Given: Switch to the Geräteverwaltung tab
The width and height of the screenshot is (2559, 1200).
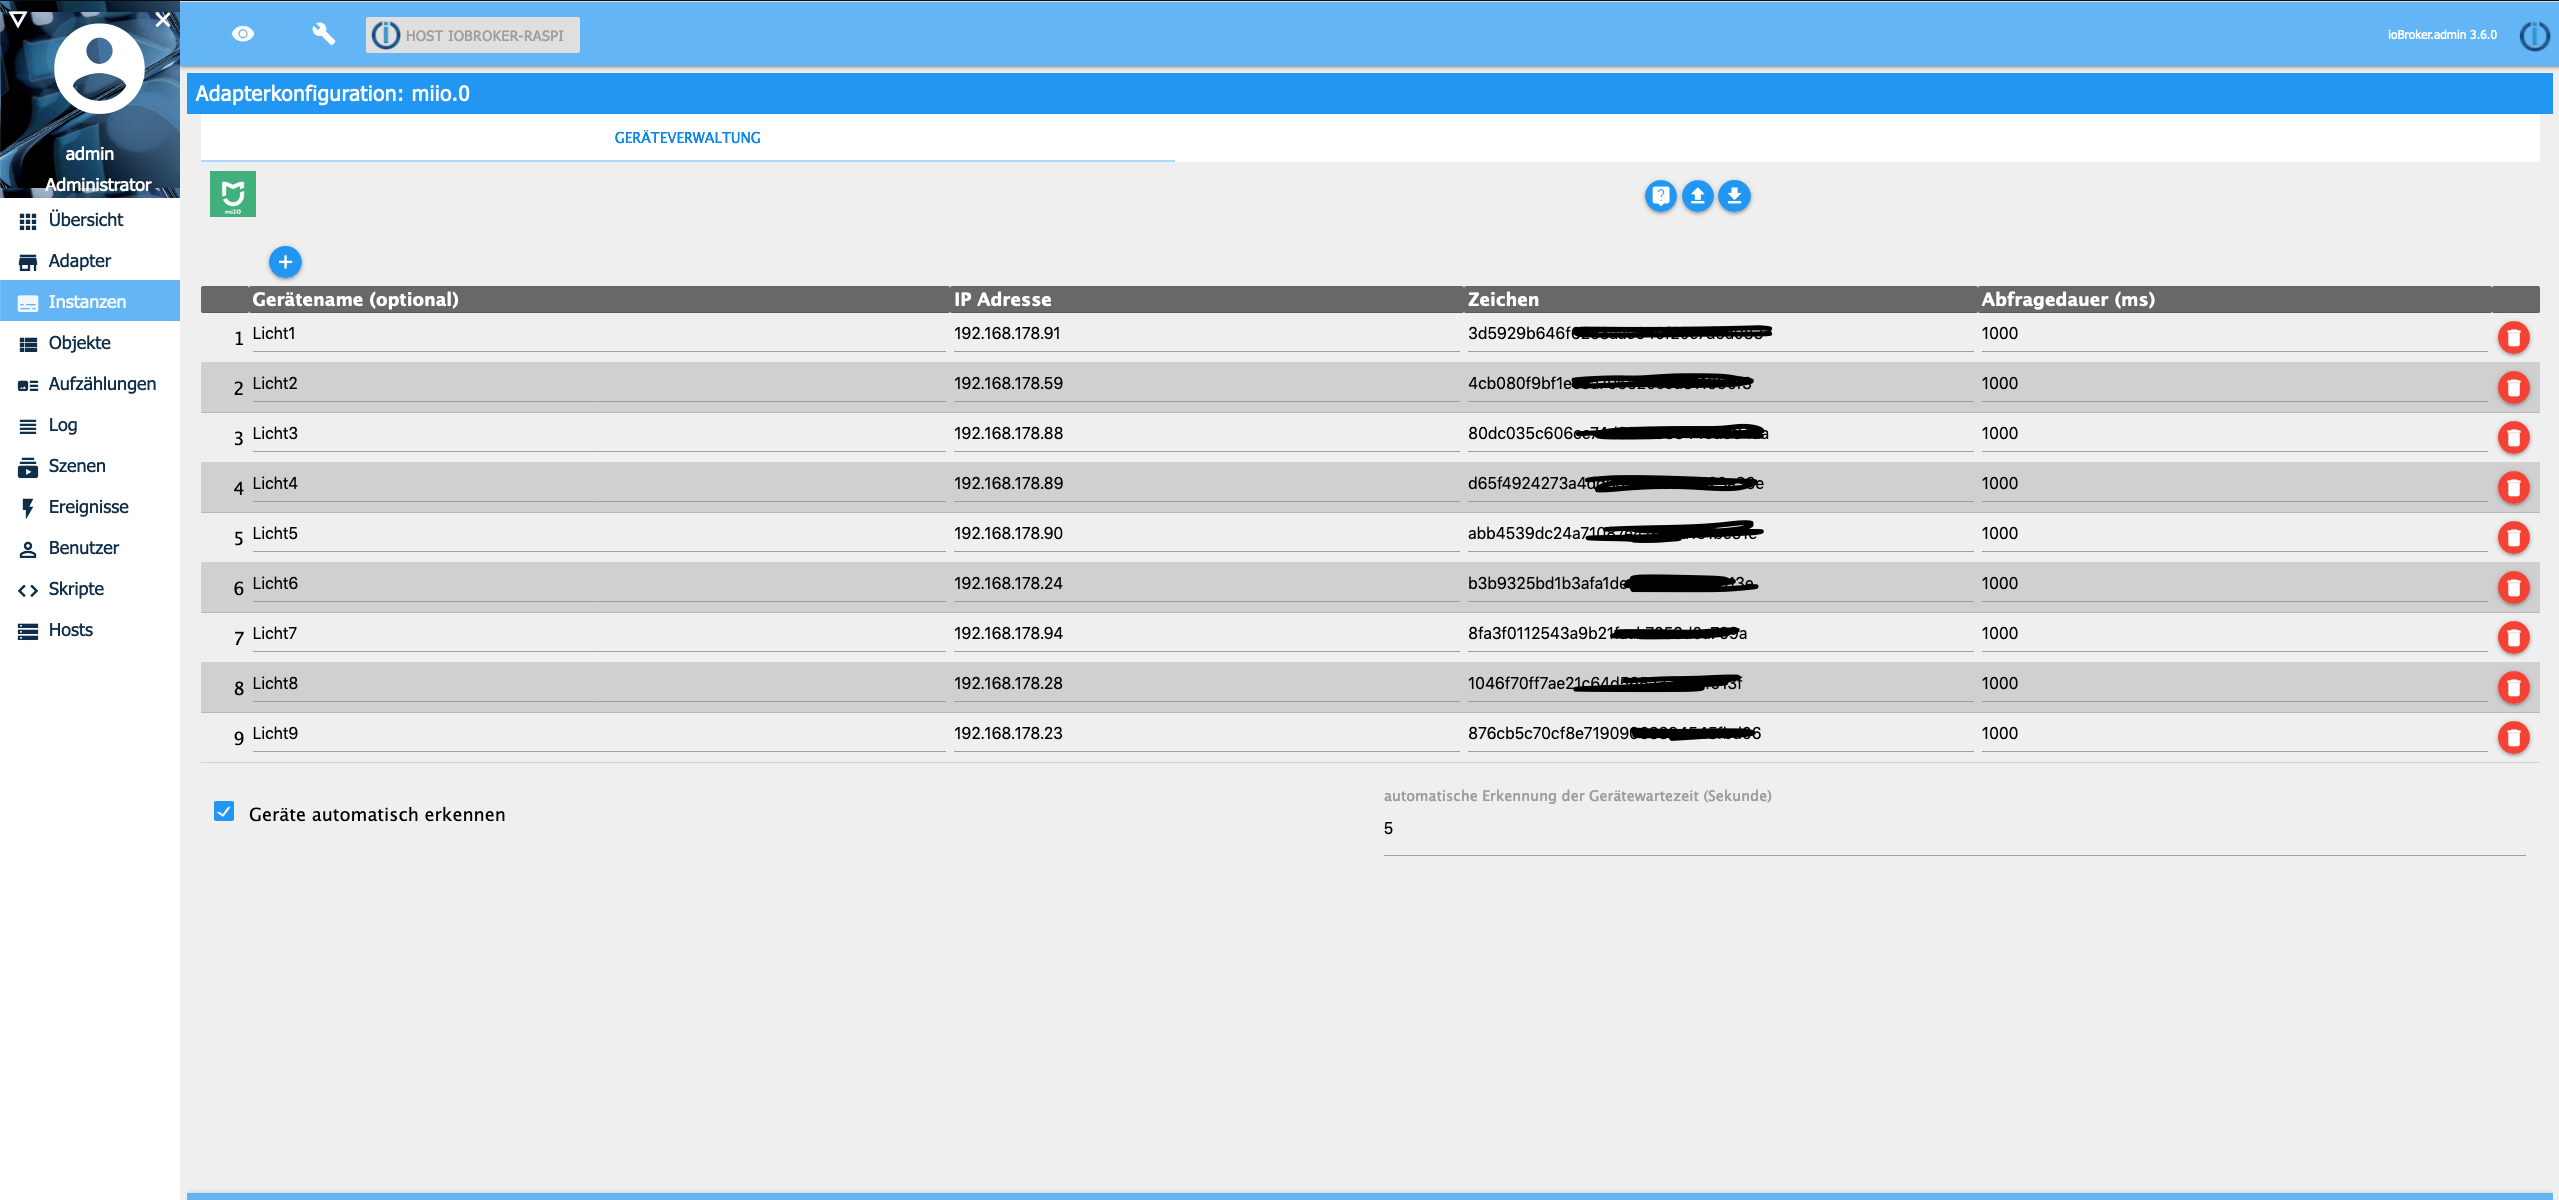Looking at the screenshot, I should pos(687,138).
